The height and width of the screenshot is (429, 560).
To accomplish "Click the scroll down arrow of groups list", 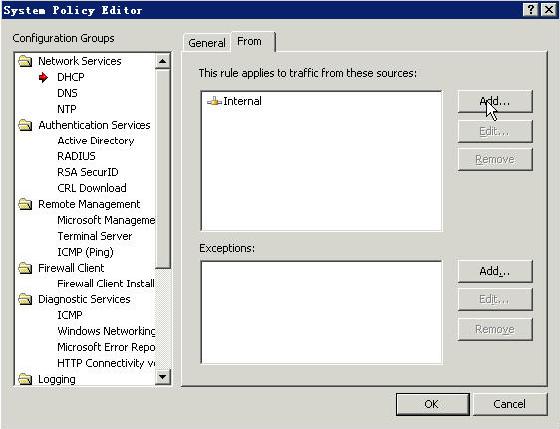I will (x=162, y=377).
